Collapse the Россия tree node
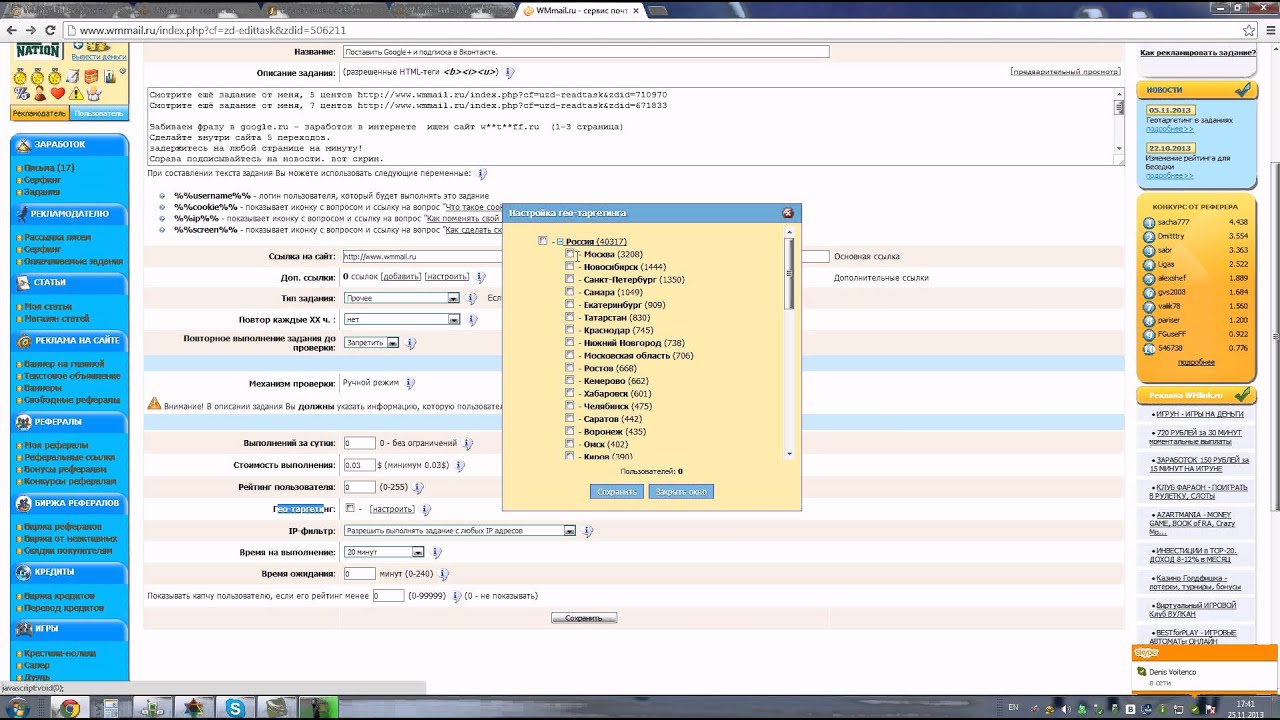Screen dimensions: 1280x720 pos(561,242)
